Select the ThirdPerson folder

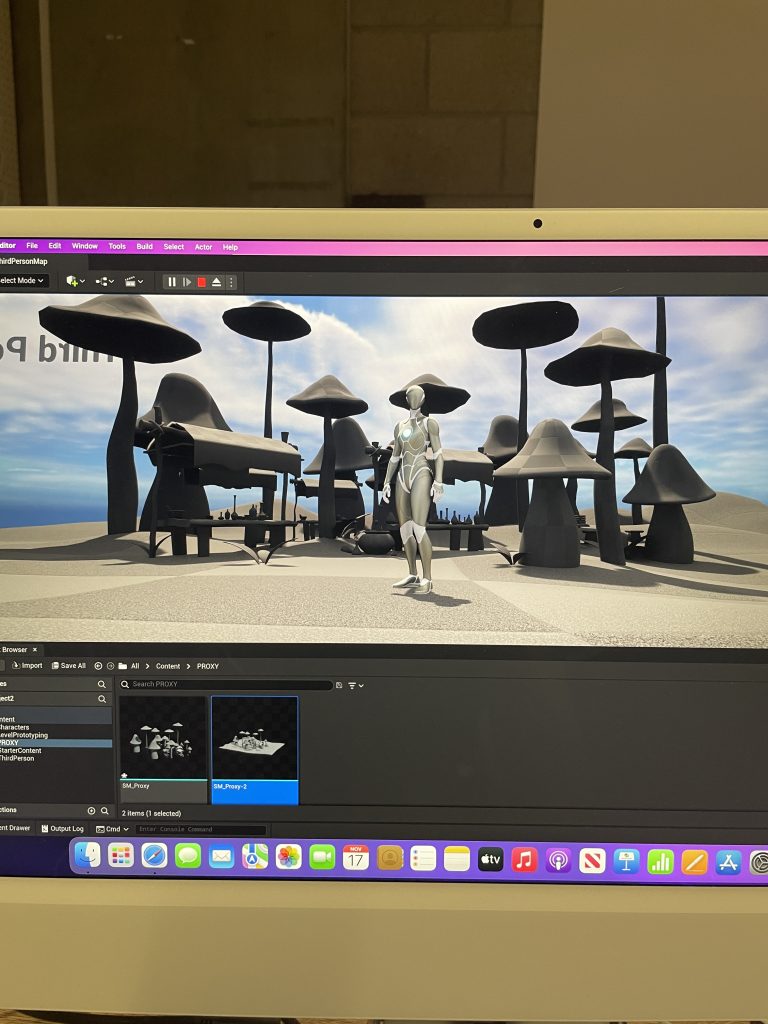pos(17,758)
